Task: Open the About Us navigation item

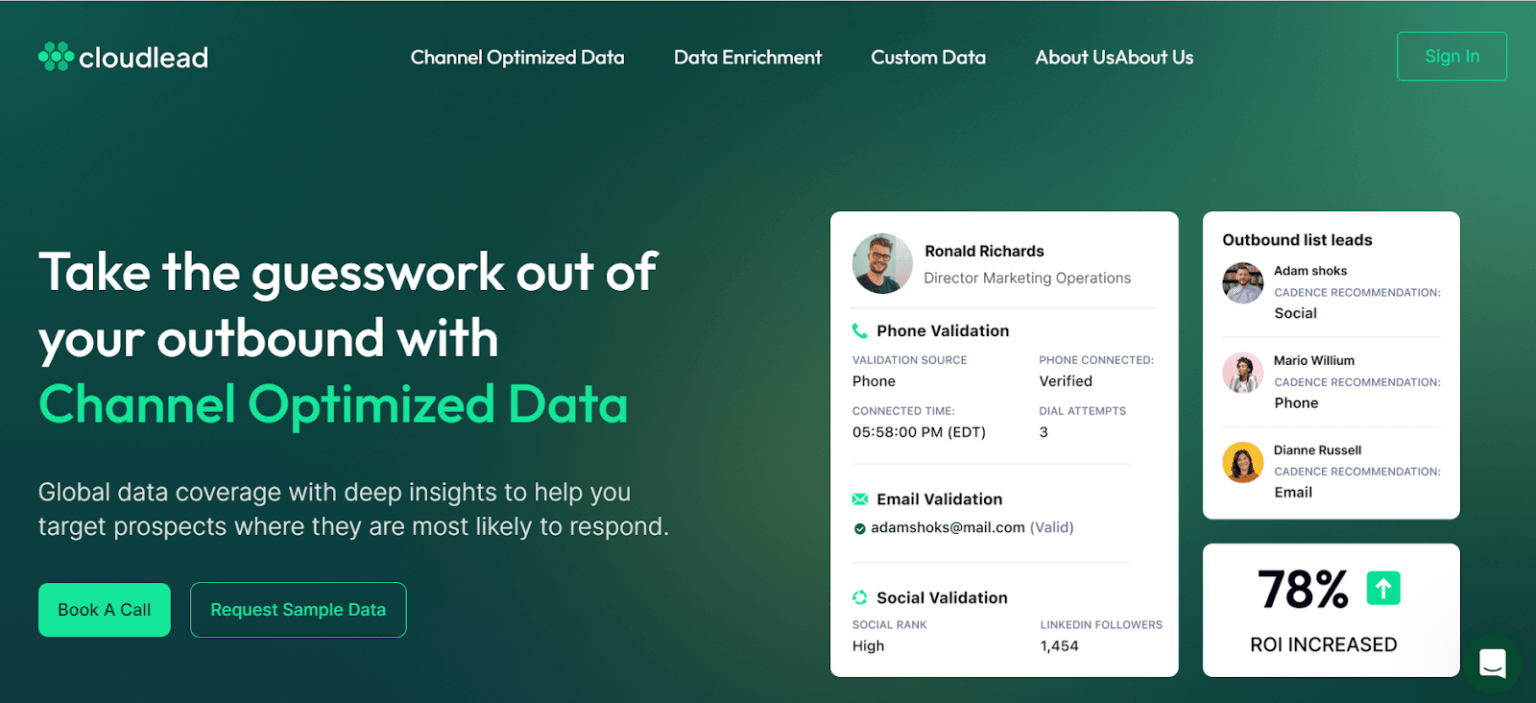Action: pos(1114,57)
